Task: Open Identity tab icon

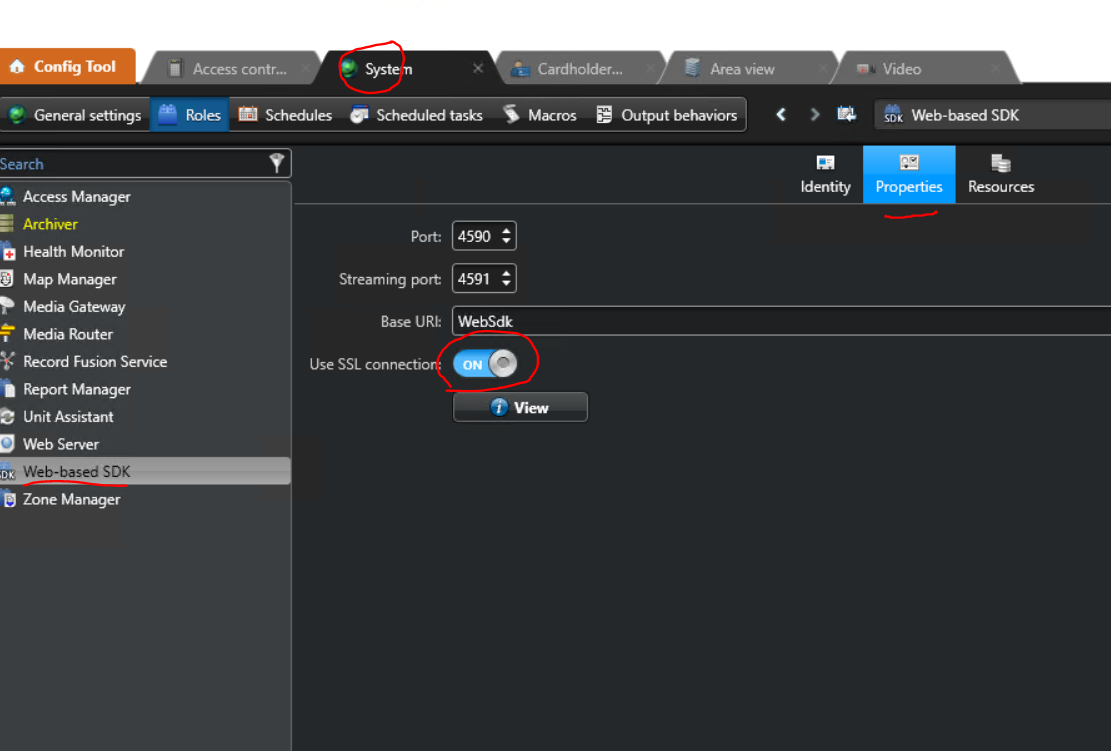Action: coord(825,163)
